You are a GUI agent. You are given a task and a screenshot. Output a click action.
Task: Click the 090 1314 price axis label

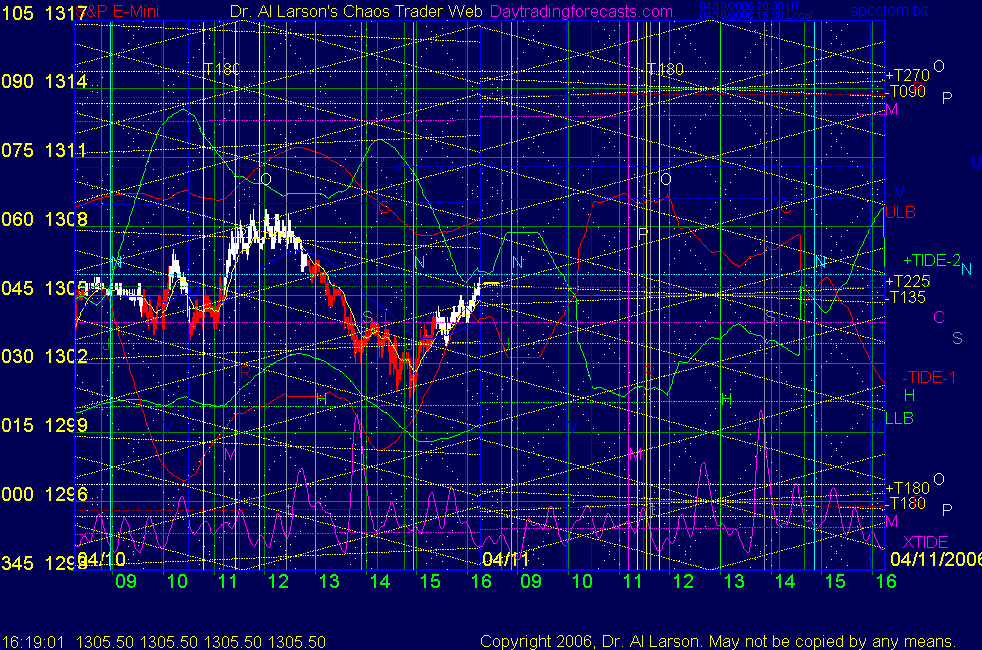coord(44,81)
